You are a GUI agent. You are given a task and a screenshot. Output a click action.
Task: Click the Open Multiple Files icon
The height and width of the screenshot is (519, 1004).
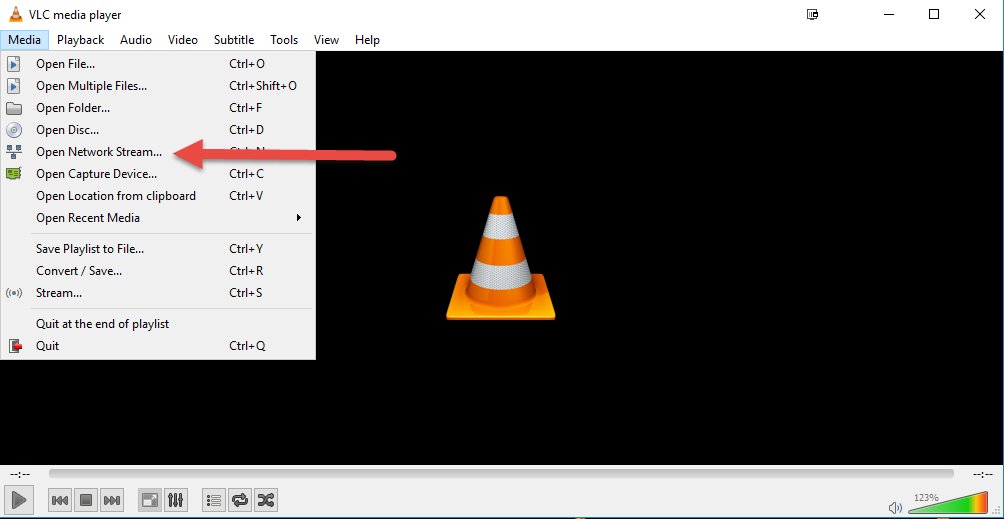(x=13, y=86)
